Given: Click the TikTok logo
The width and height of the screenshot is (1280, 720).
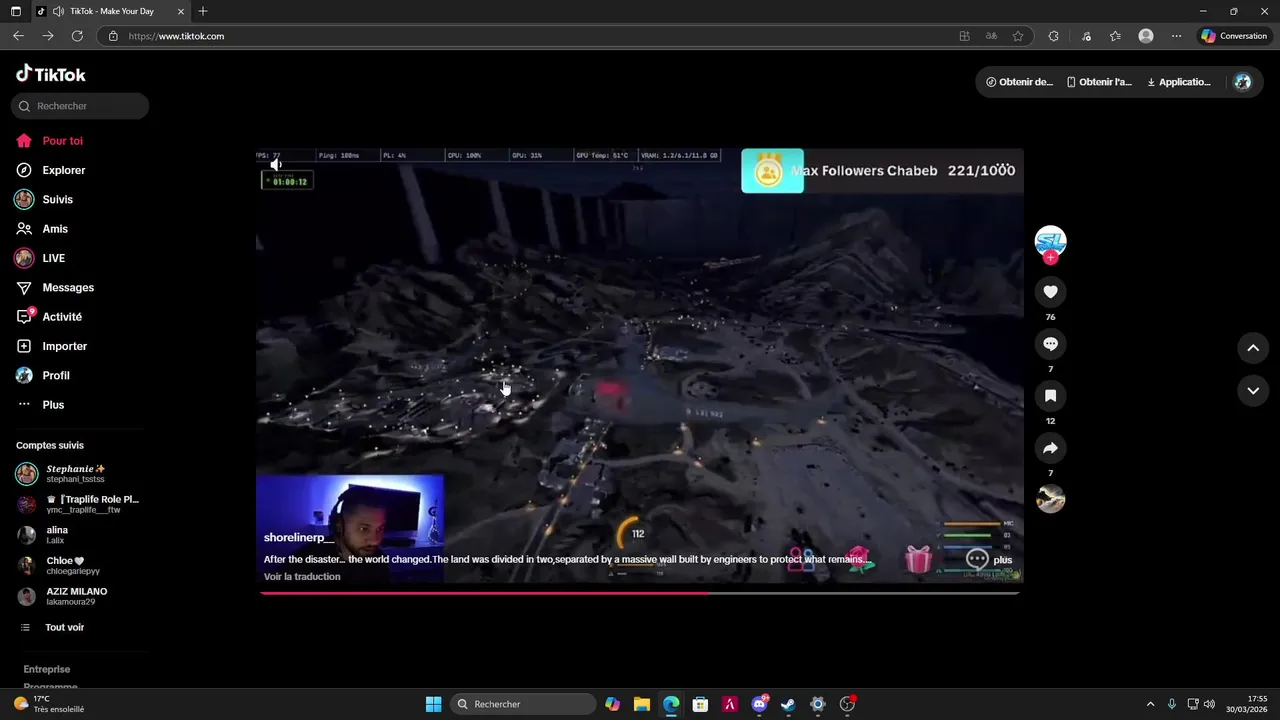Looking at the screenshot, I should [51, 74].
